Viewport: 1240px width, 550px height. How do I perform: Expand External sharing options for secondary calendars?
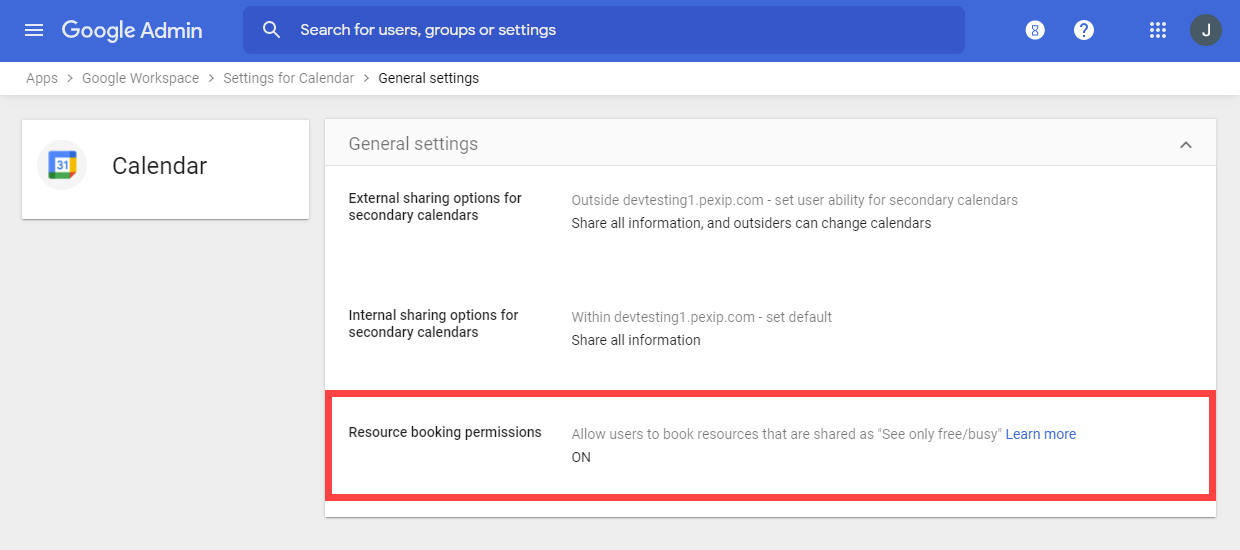[x=435, y=207]
